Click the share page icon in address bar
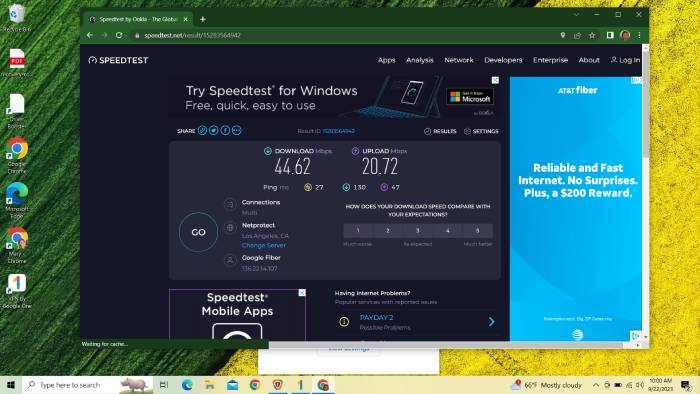The image size is (700, 394). click(x=577, y=35)
